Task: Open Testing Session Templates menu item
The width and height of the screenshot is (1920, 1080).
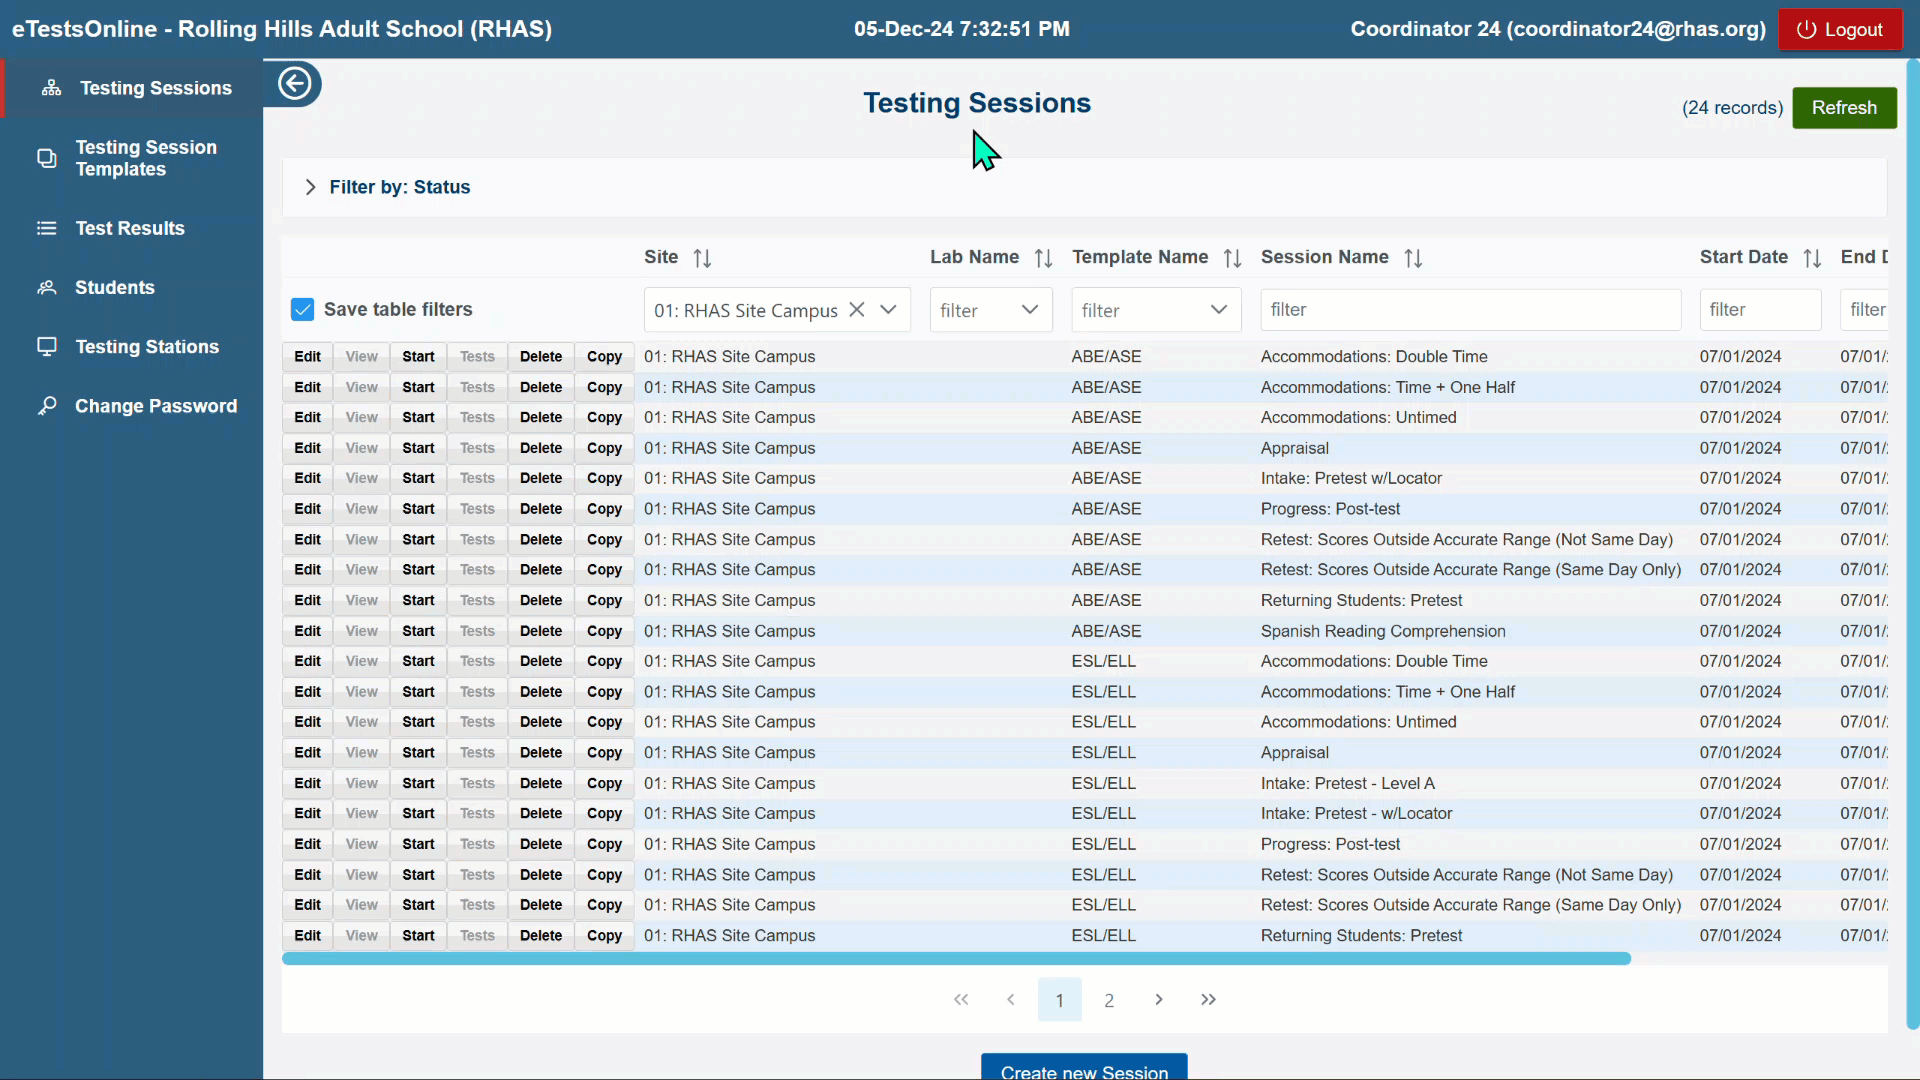Action: [x=132, y=158]
